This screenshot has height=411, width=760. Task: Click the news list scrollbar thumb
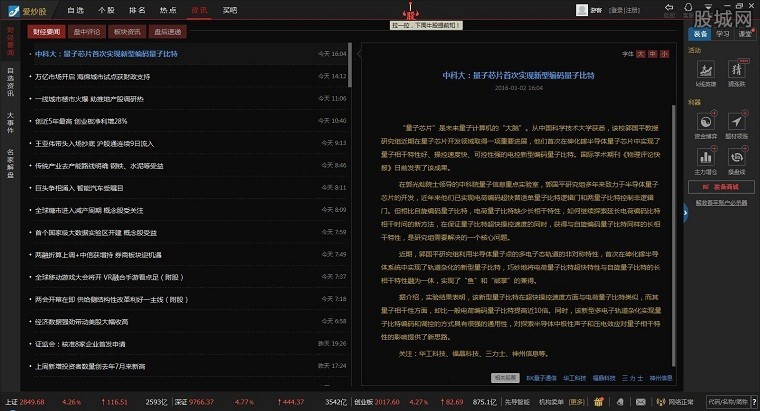point(349,65)
